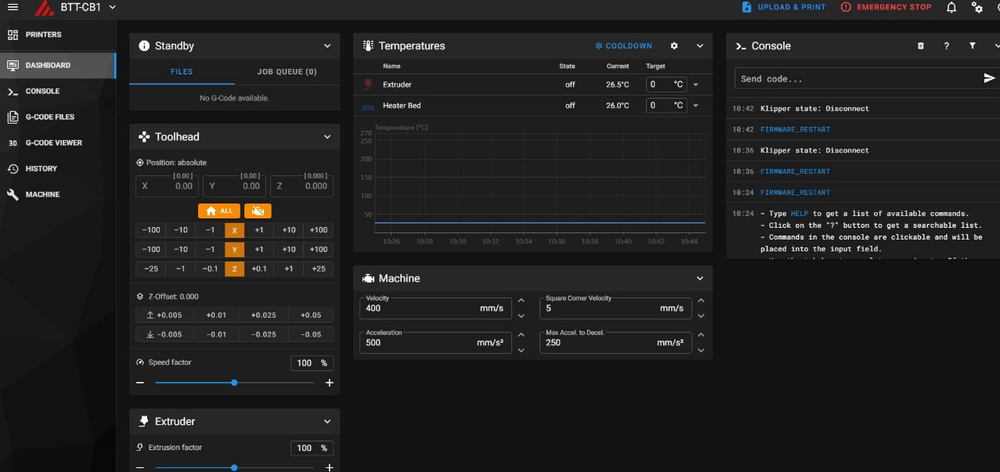Click the Speed factor slider handle

point(234,383)
